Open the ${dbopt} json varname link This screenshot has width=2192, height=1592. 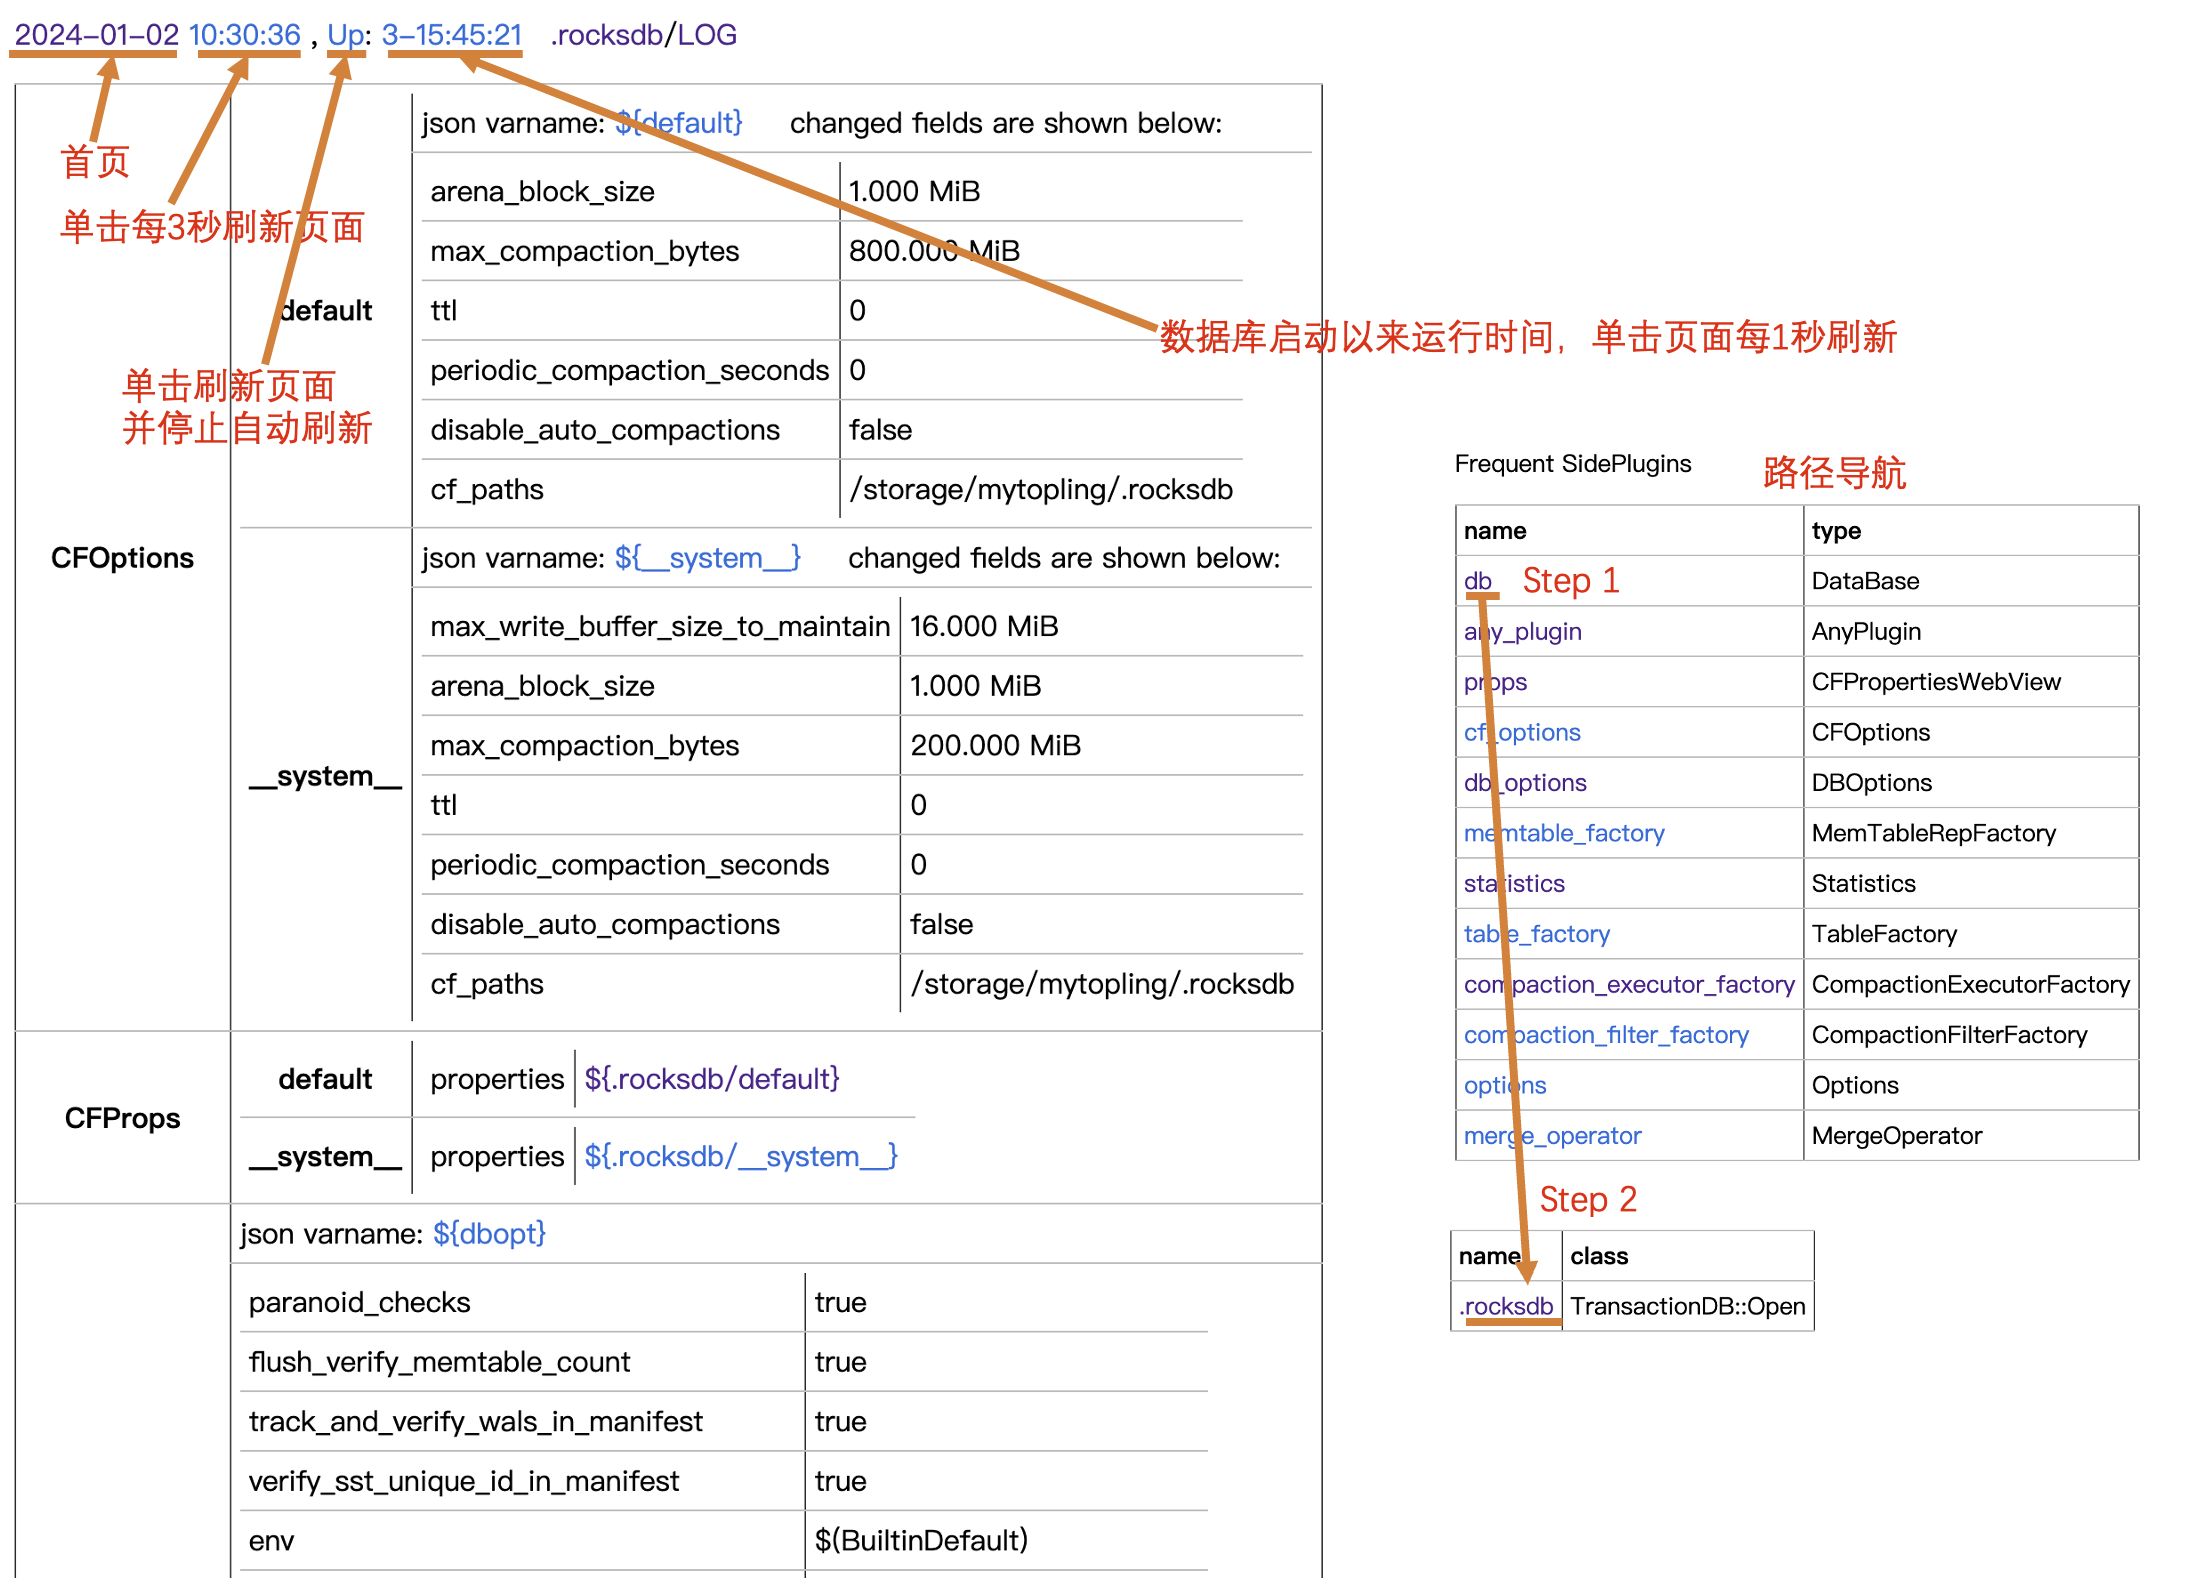(x=489, y=1234)
